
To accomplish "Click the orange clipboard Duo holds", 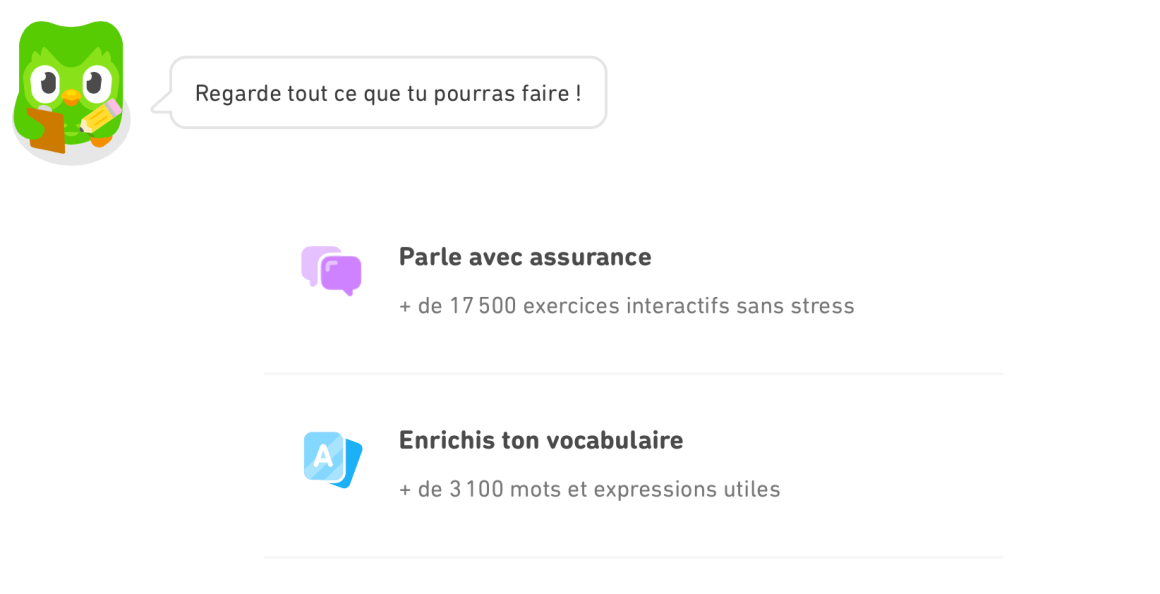I will (x=46, y=131).
